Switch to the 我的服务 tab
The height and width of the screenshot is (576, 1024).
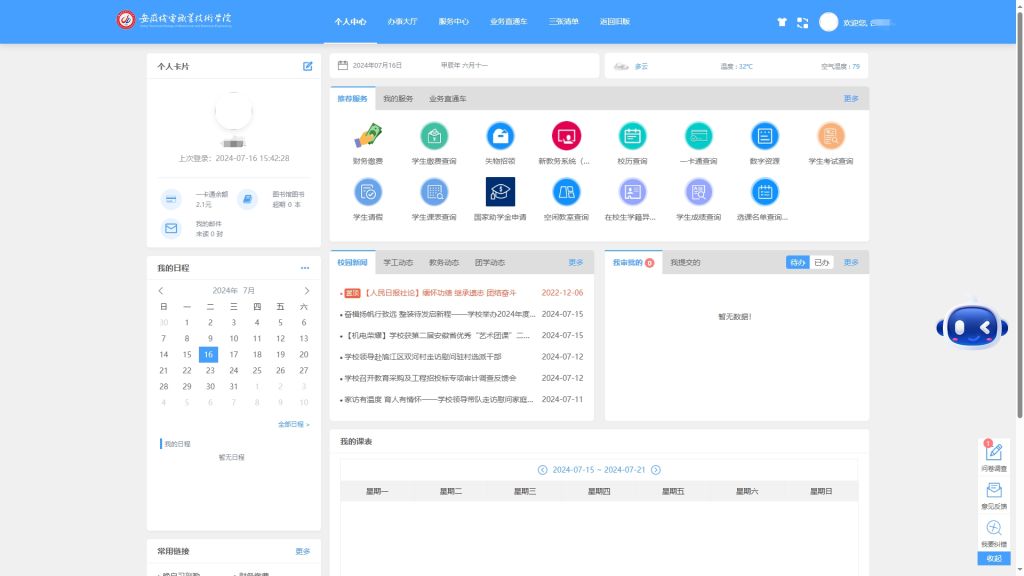pos(398,99)
